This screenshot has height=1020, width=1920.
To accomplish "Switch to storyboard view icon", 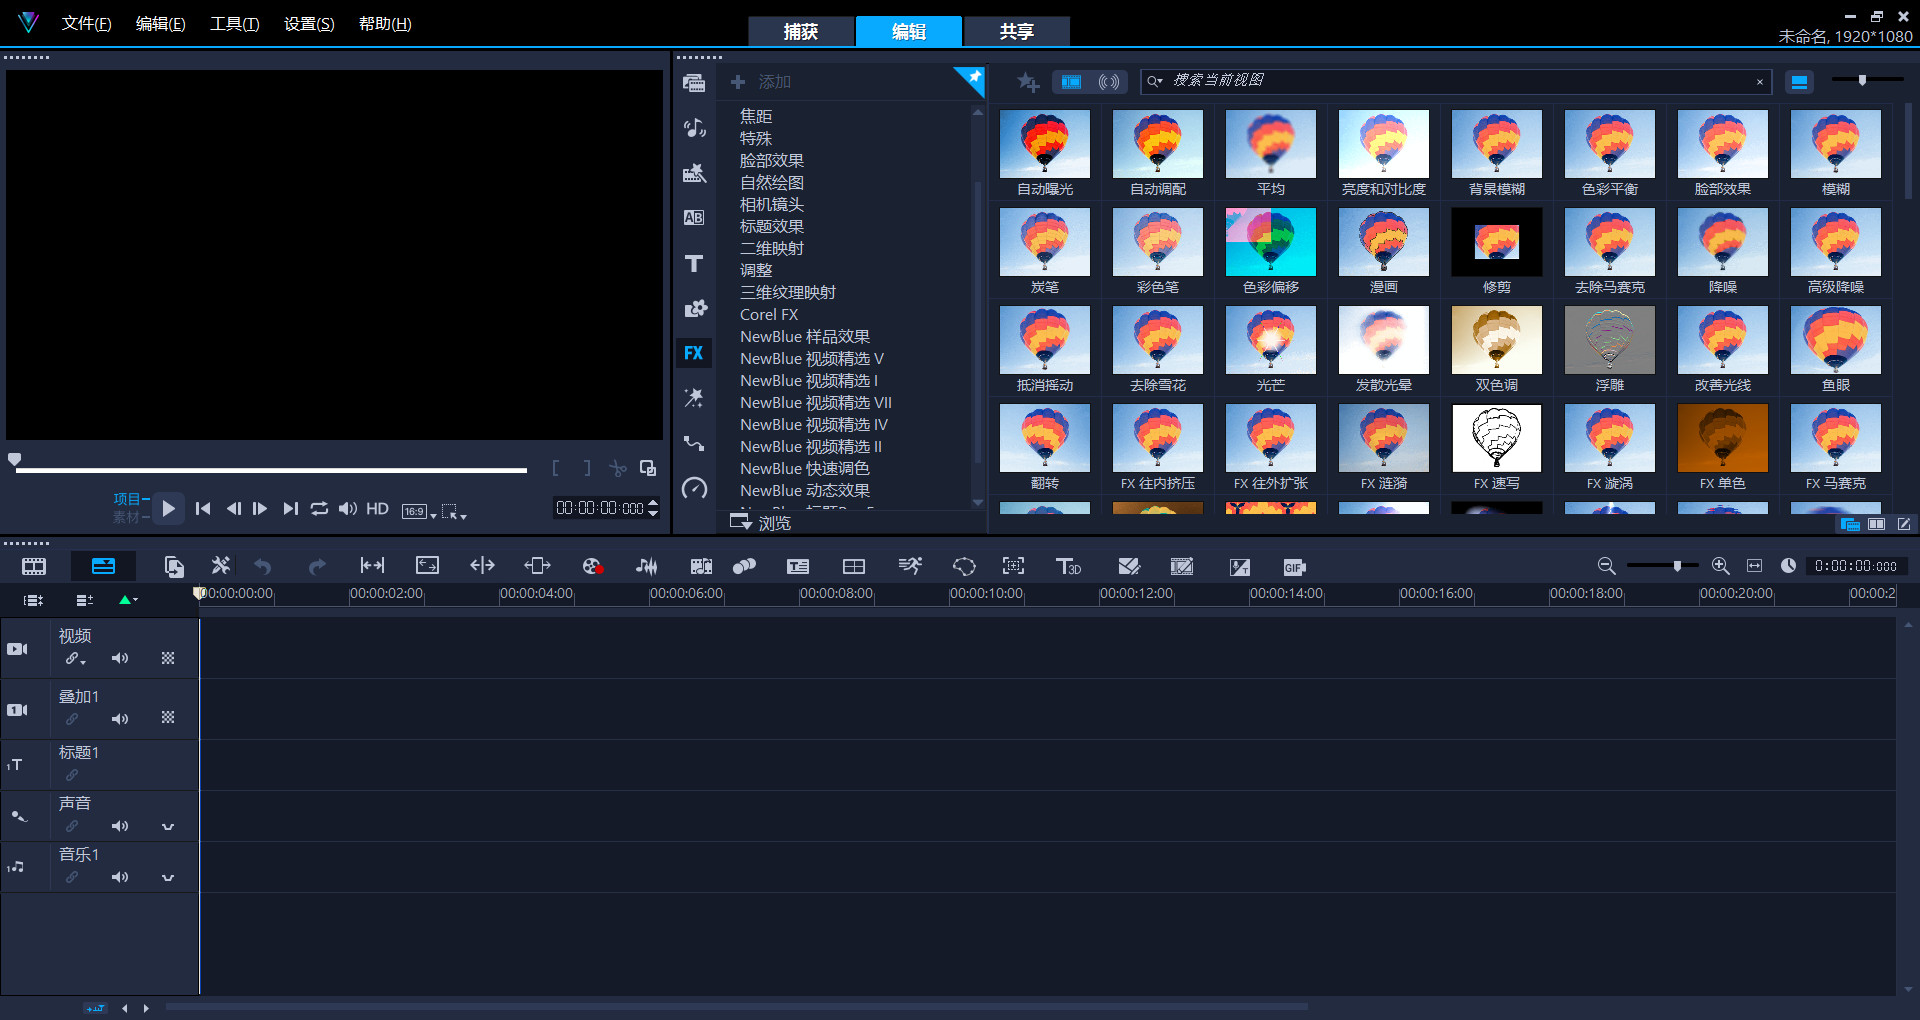I will 34,566.
